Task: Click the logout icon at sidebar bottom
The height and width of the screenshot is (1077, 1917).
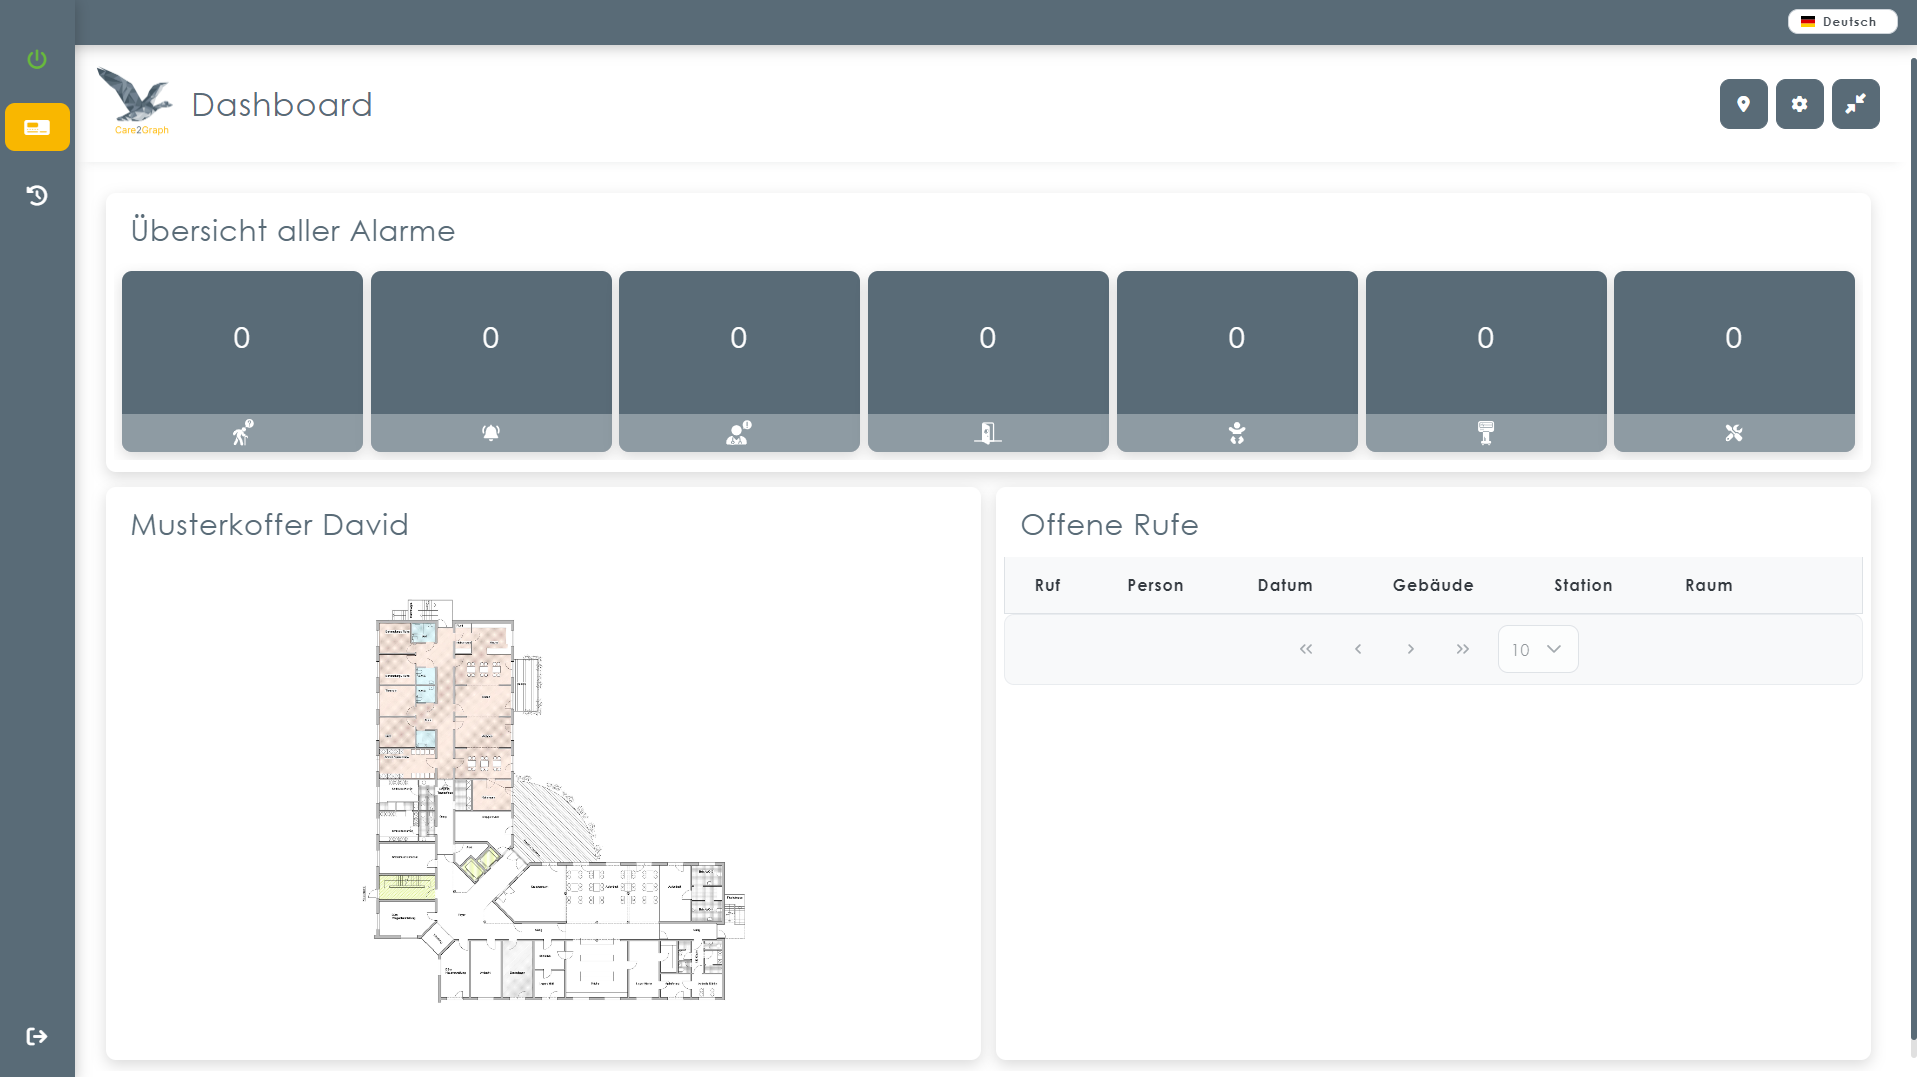Action: click(x=37, y=1036)
